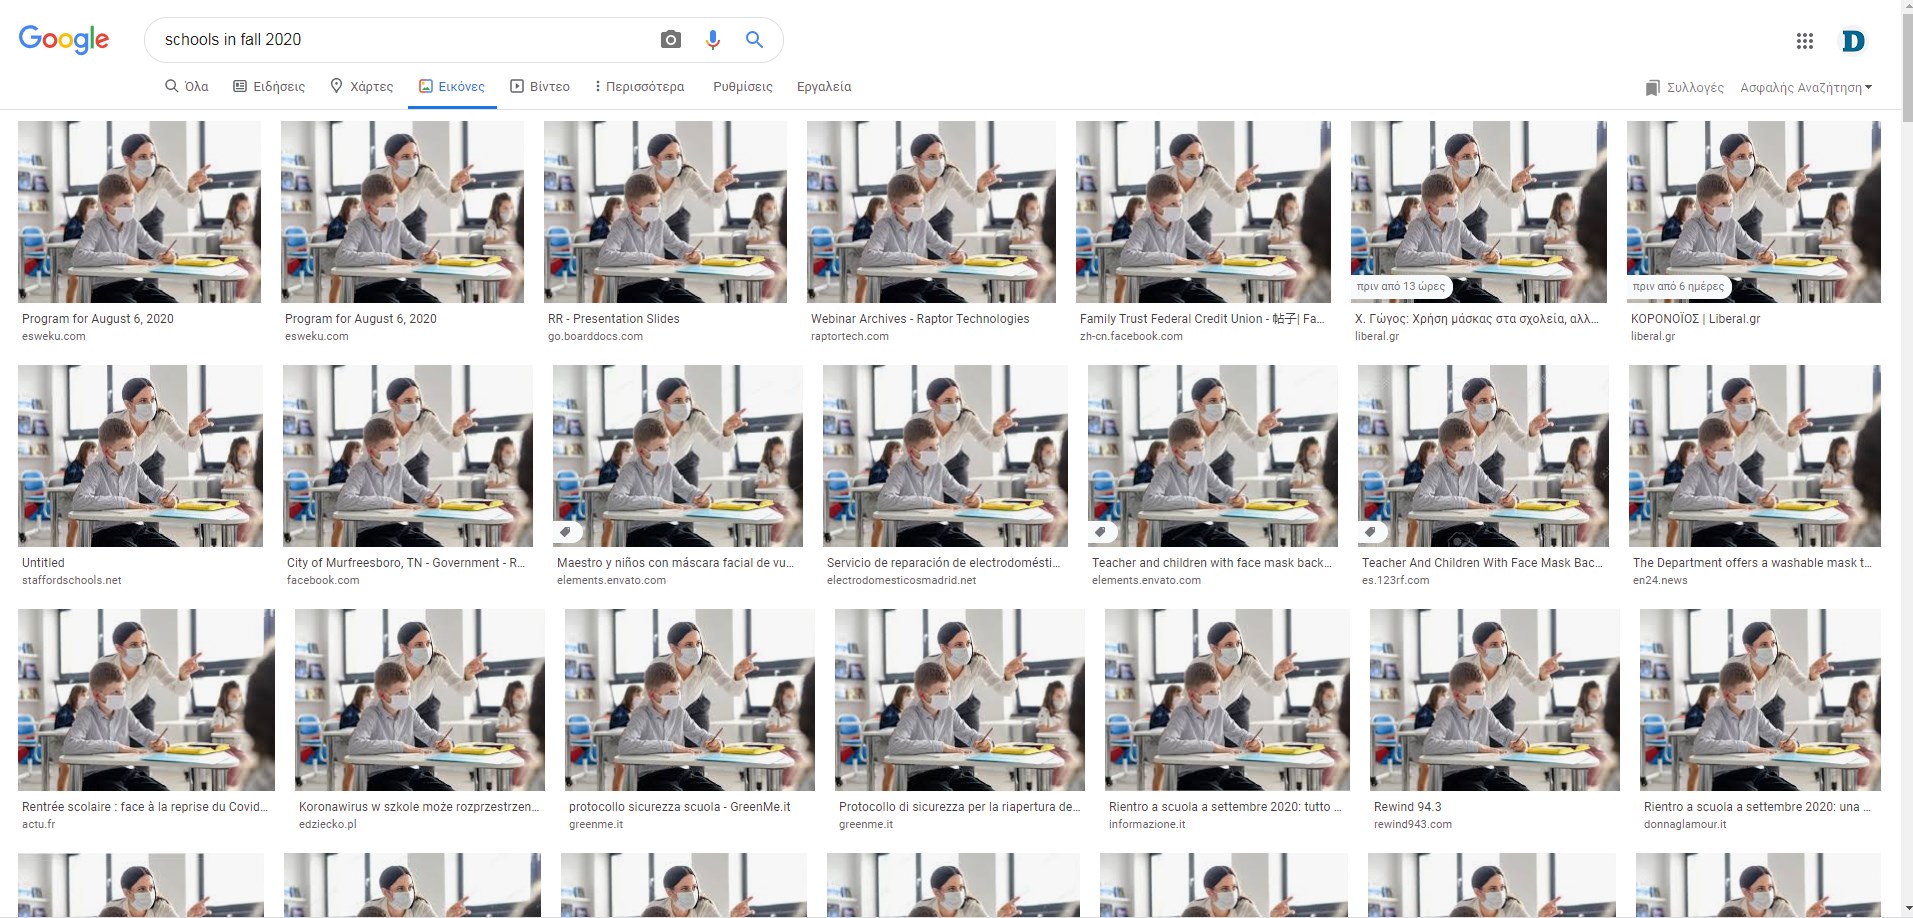Viewport: 1913px width, 918px height.
Task: Search by image with camera icon
Action: [671, 40]
